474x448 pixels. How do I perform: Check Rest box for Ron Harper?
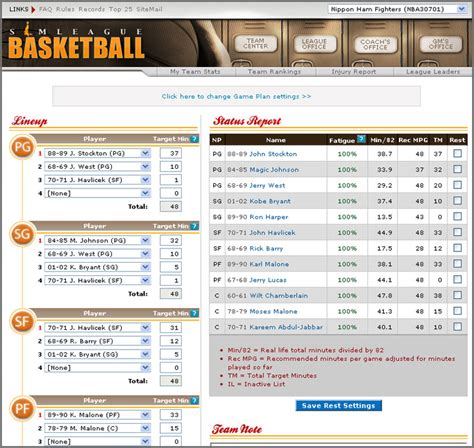458,216
